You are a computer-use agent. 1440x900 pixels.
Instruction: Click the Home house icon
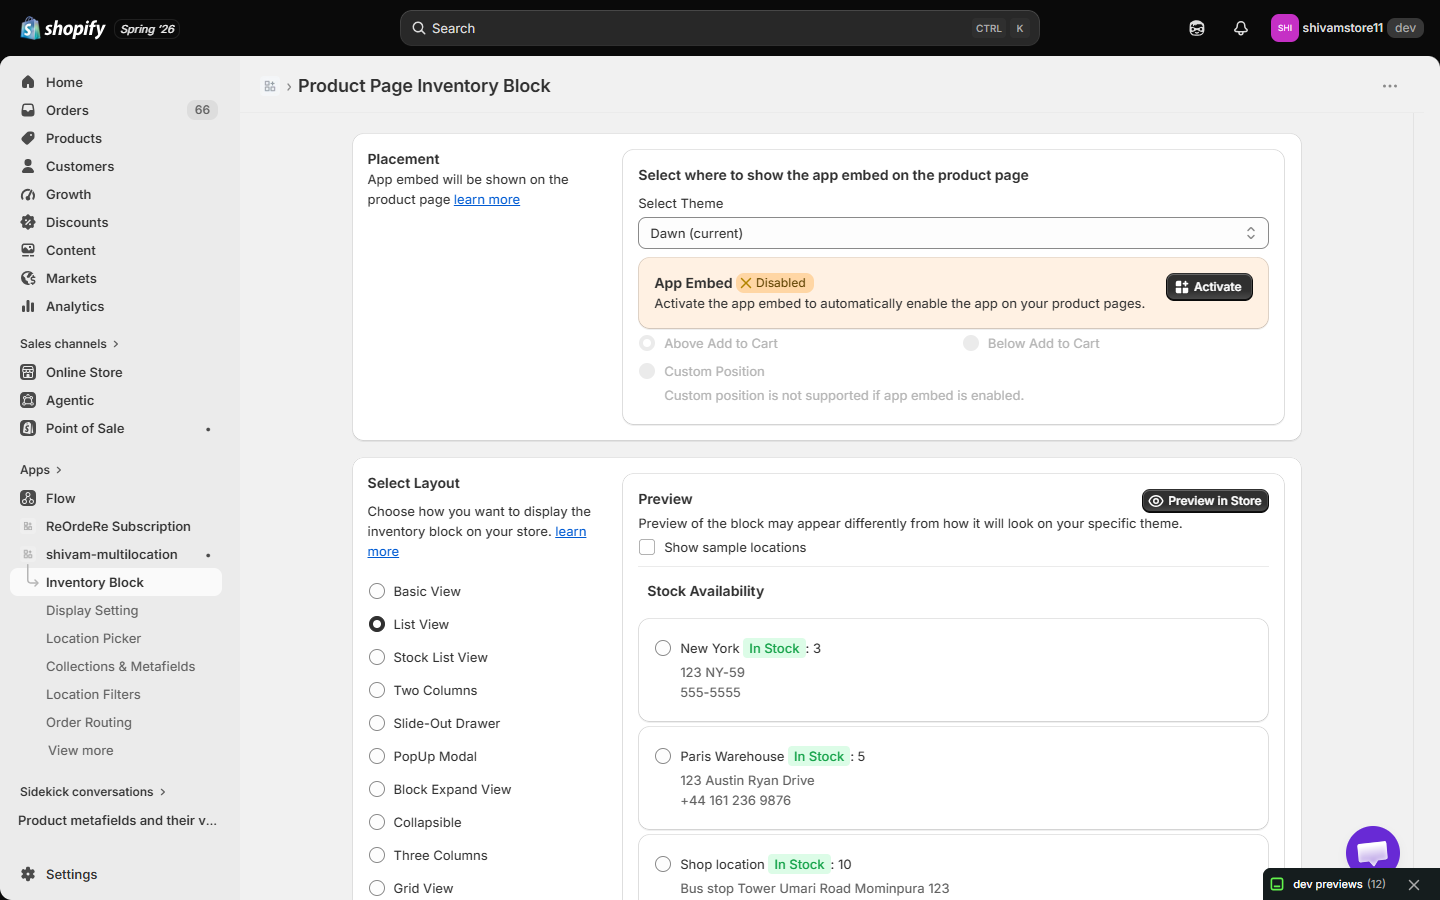coord(28,82)
